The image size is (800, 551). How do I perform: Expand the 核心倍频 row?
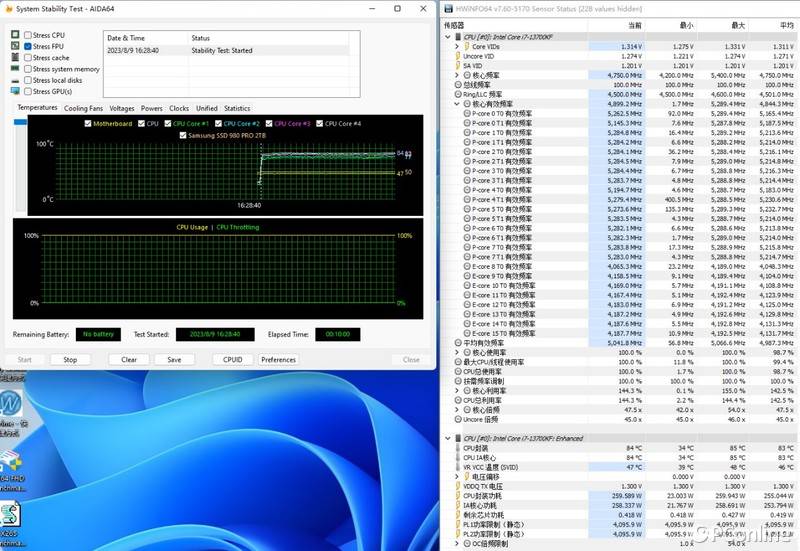(x=457, y=410)
